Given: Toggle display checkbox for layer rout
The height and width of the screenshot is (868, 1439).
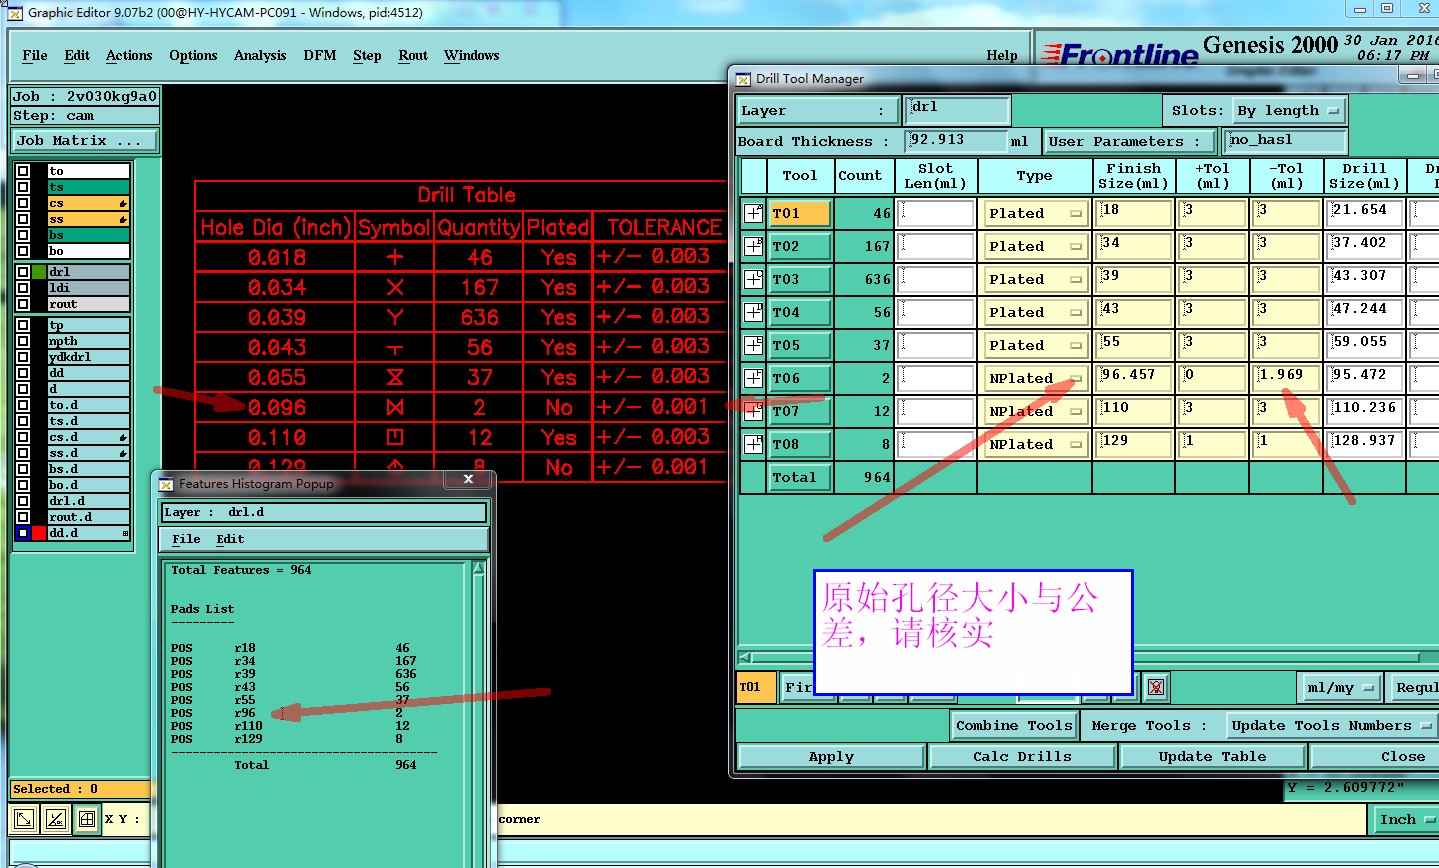Looking at the screenshot, I should [x=23, y=304].
